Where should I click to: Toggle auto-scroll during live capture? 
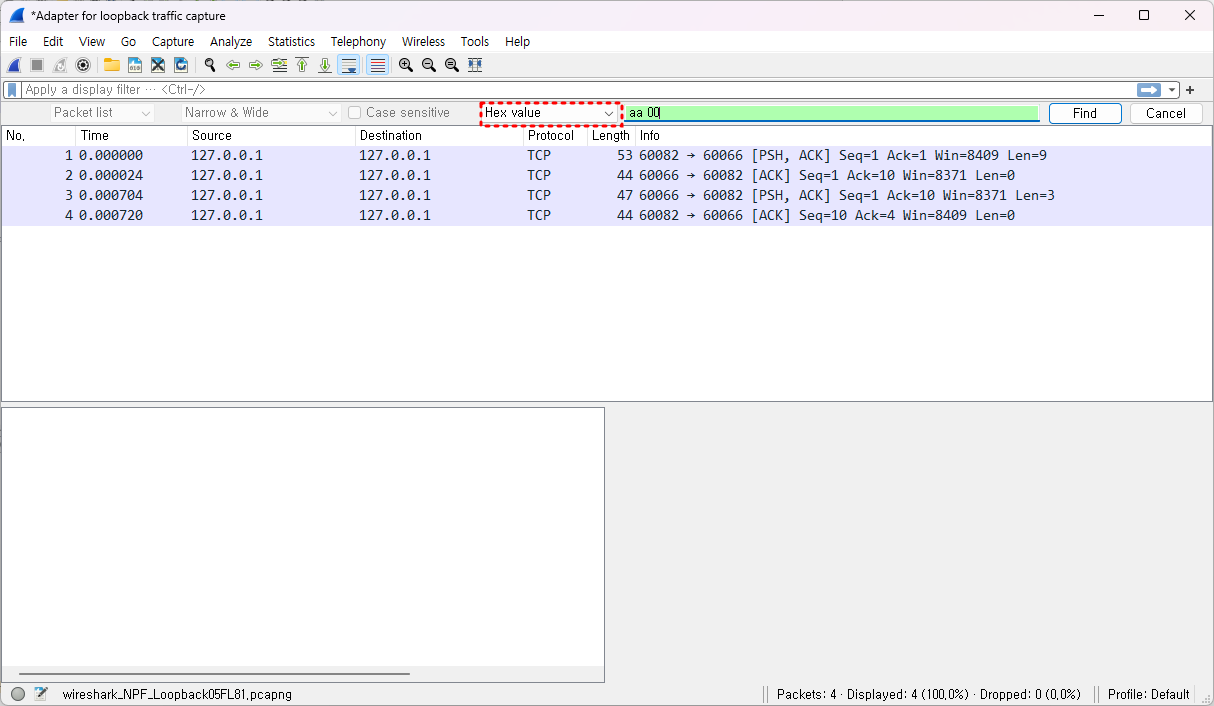pyautogui.click(x=348, y=65)
